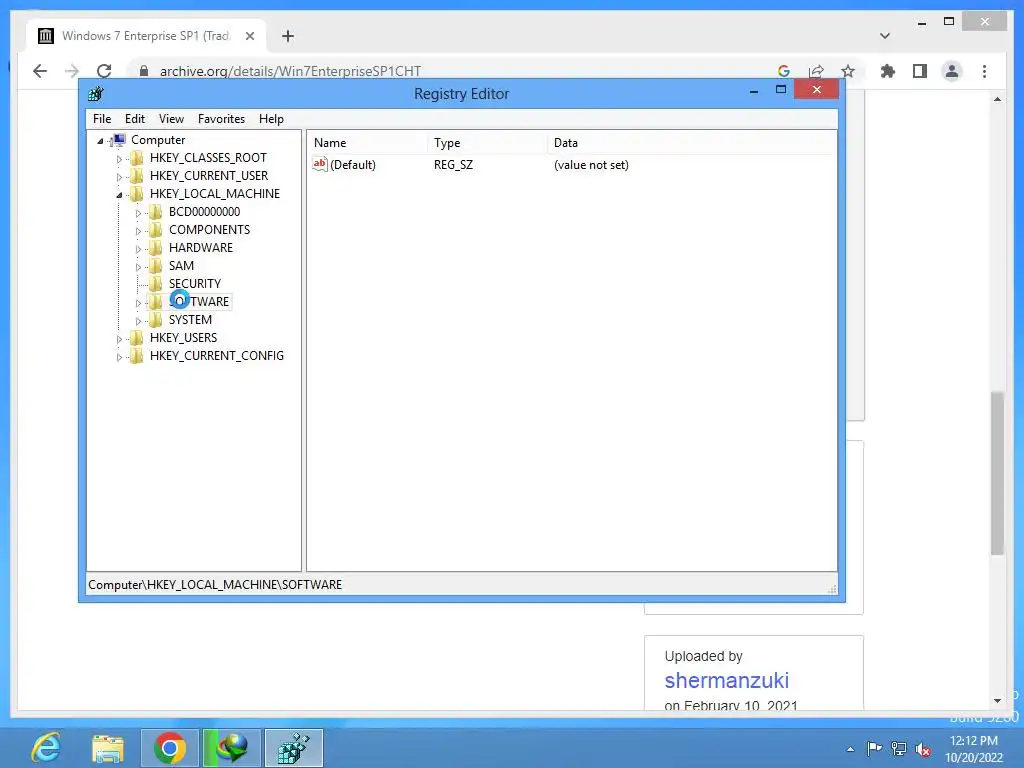1024x768 pixels.
Task: Open the File menu
Action: (x=102, y=119)
